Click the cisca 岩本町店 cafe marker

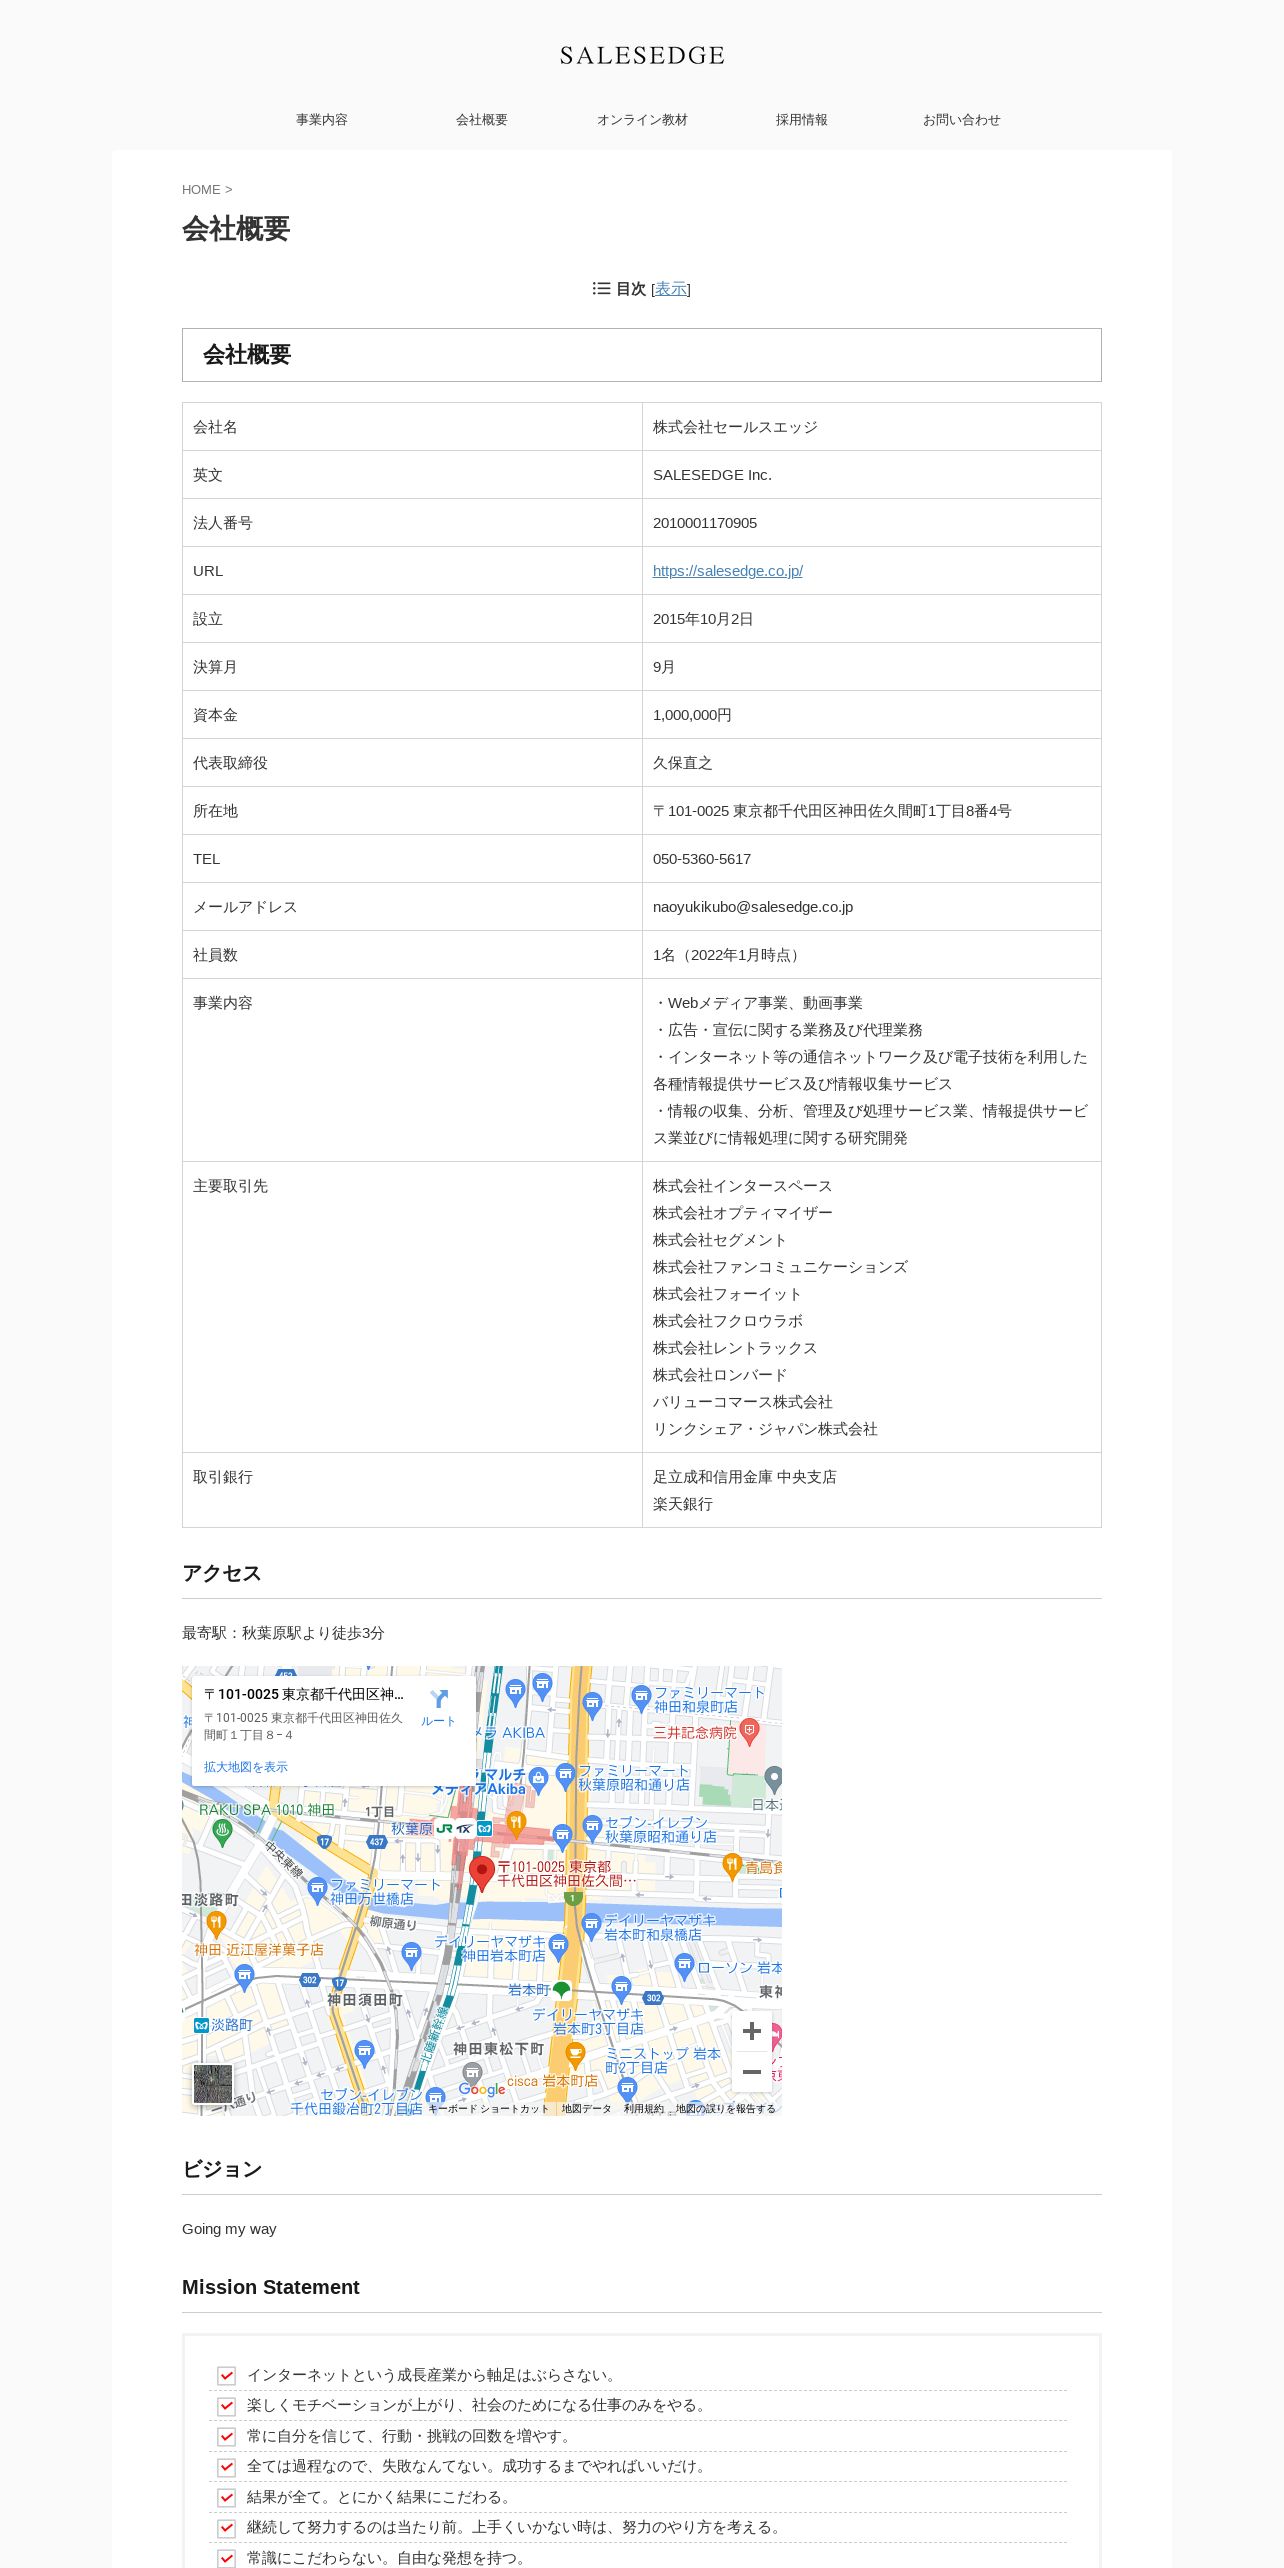pos(575,2055)
